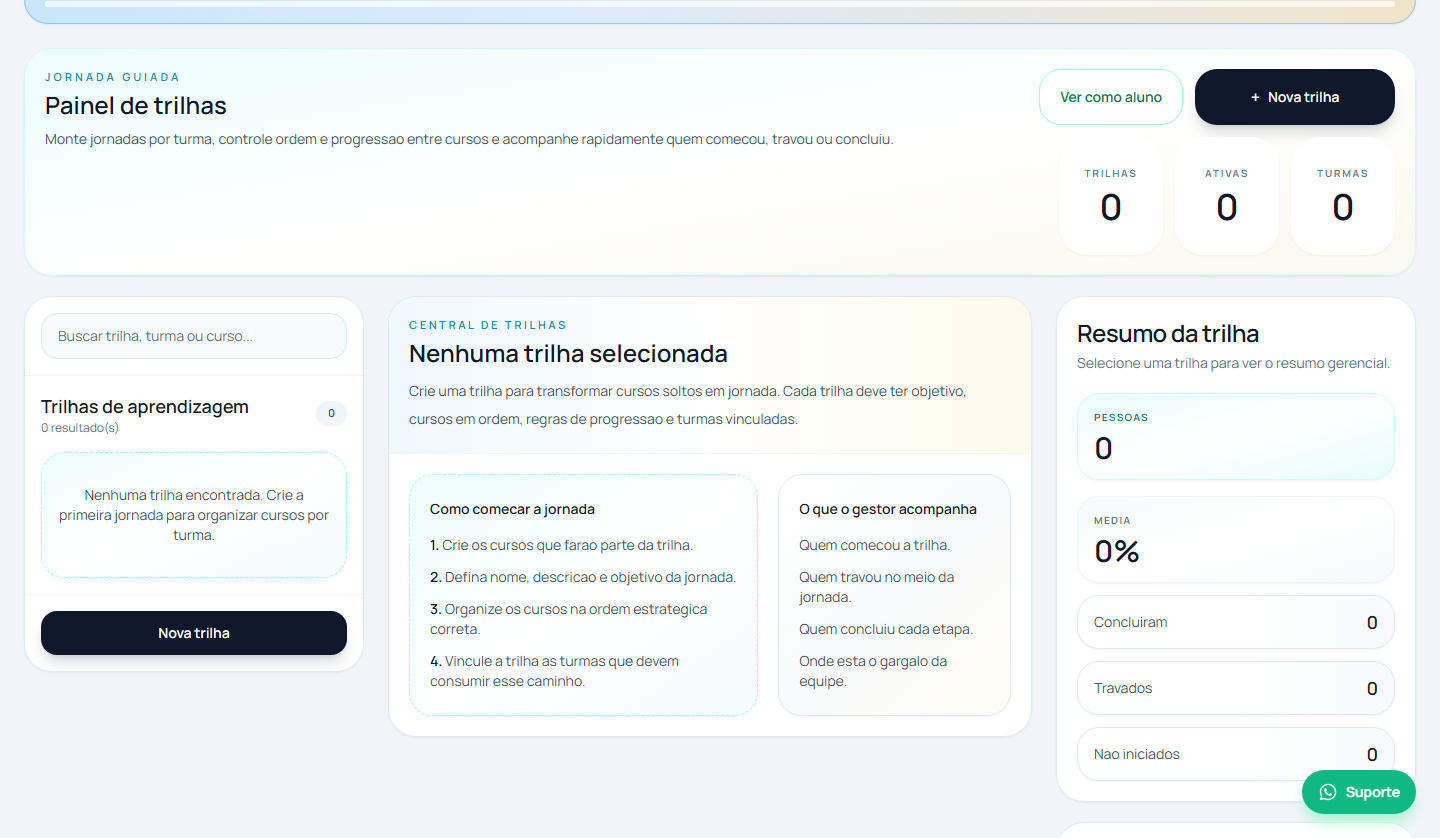Focus the Buscar trilha, turma ou curso field
Image resolution: width=1440 pixels, height=838 pixels.
(x=194, y=336)
